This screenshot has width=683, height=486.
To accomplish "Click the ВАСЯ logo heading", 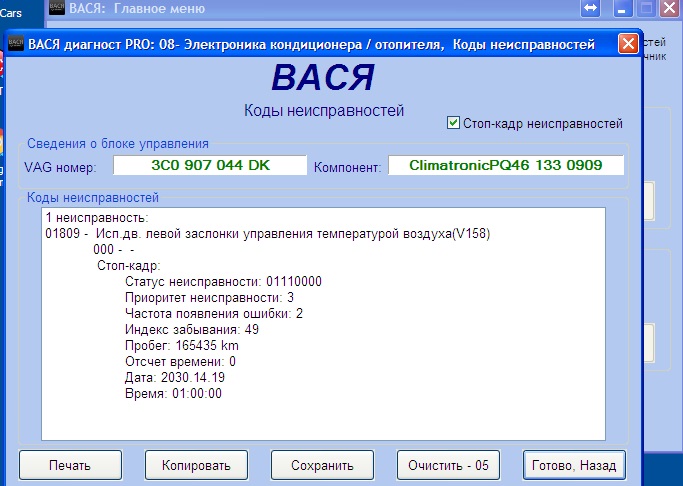I will pos(323,78).
